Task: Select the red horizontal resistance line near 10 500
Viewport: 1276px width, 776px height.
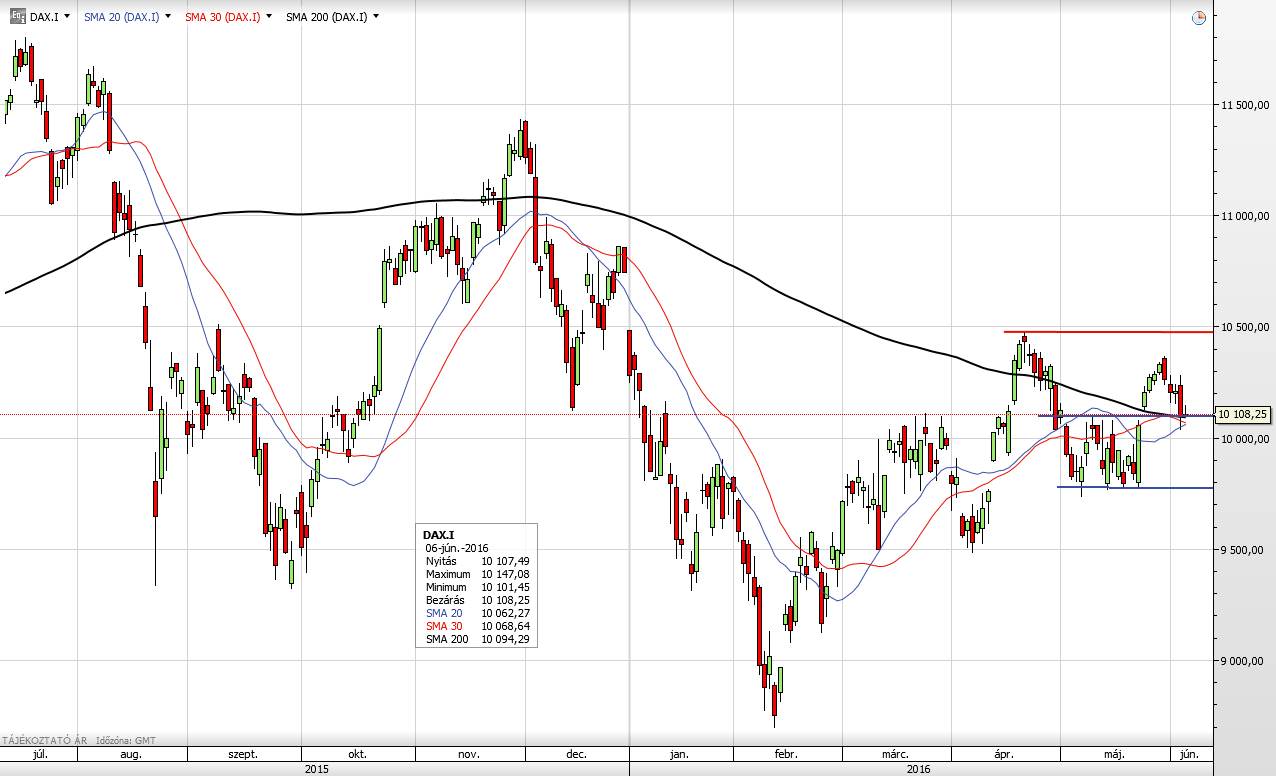Action: [x=1108, y=331]
